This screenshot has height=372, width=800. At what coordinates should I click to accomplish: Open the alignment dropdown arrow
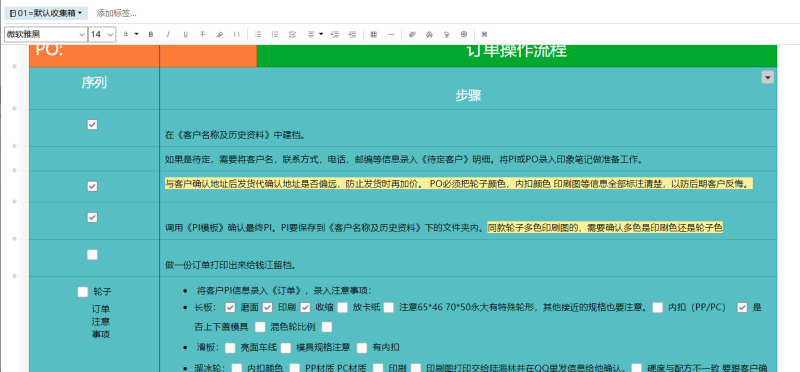coord(321,34)
